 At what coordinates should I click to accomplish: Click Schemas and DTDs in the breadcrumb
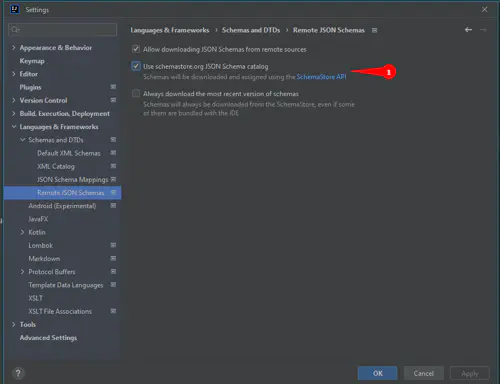[x=251, y=30]
